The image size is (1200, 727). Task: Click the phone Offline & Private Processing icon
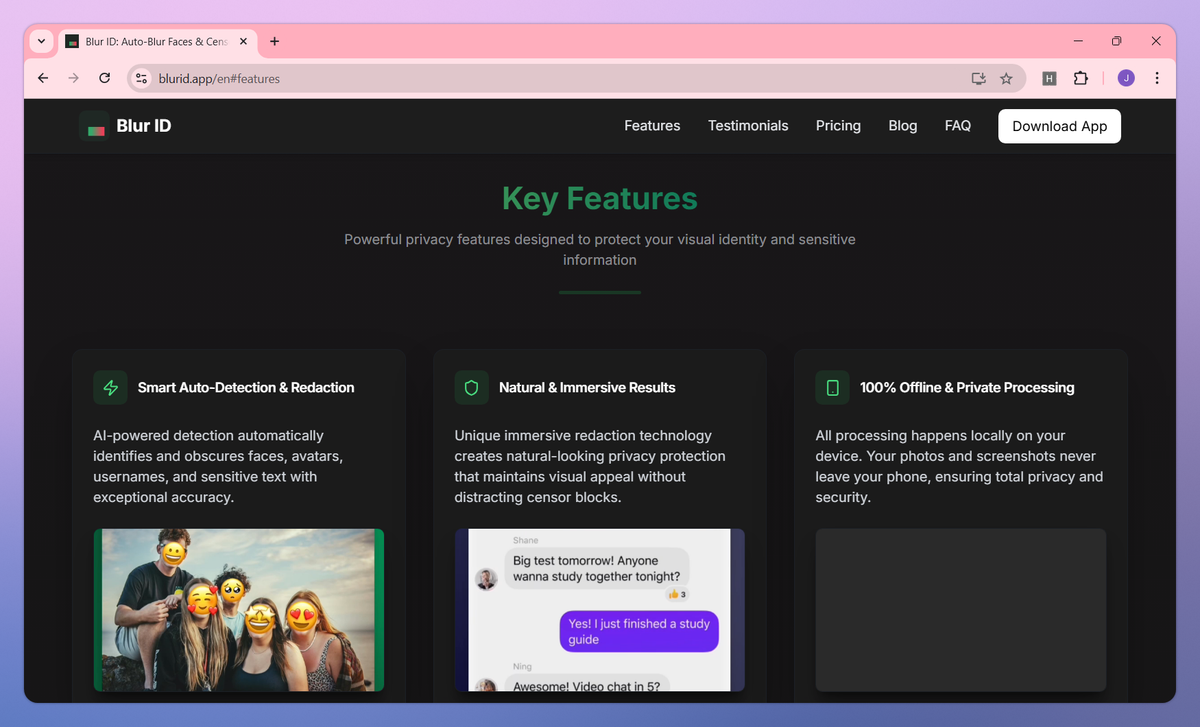832,388
